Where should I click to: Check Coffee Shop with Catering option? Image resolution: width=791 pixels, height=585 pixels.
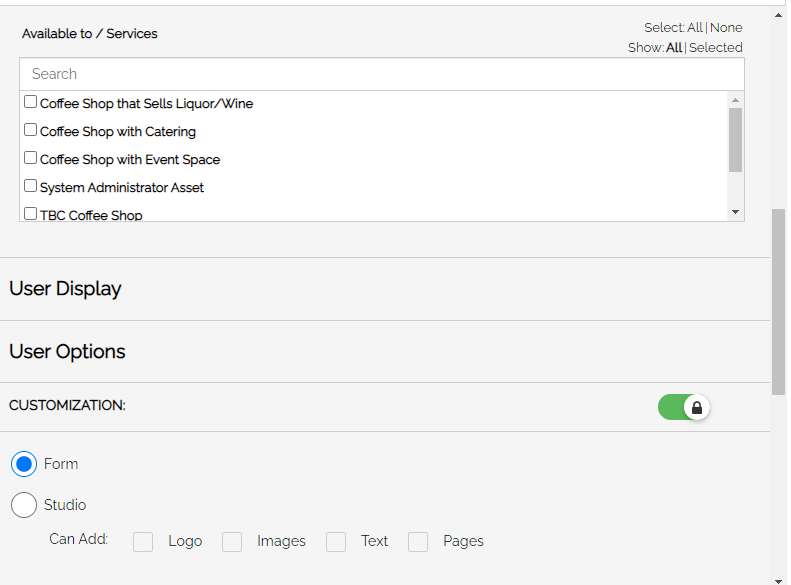click(x=31, y=130)
